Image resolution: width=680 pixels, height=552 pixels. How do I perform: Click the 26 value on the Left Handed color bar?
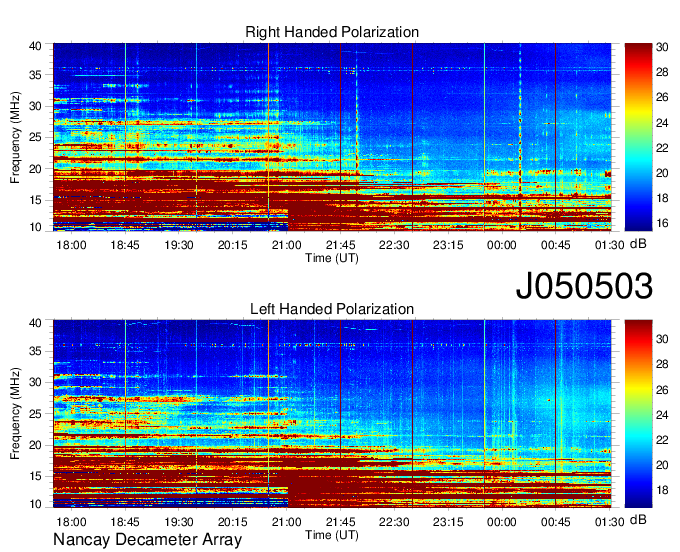tap(662, 390)
